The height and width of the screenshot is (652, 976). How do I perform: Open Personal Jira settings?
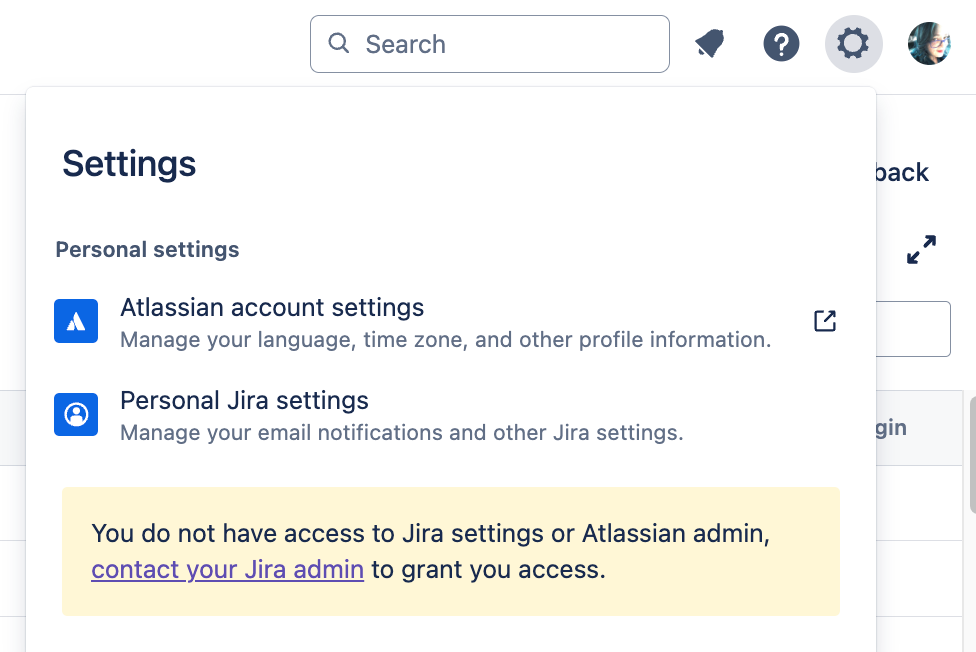(244, 401)
